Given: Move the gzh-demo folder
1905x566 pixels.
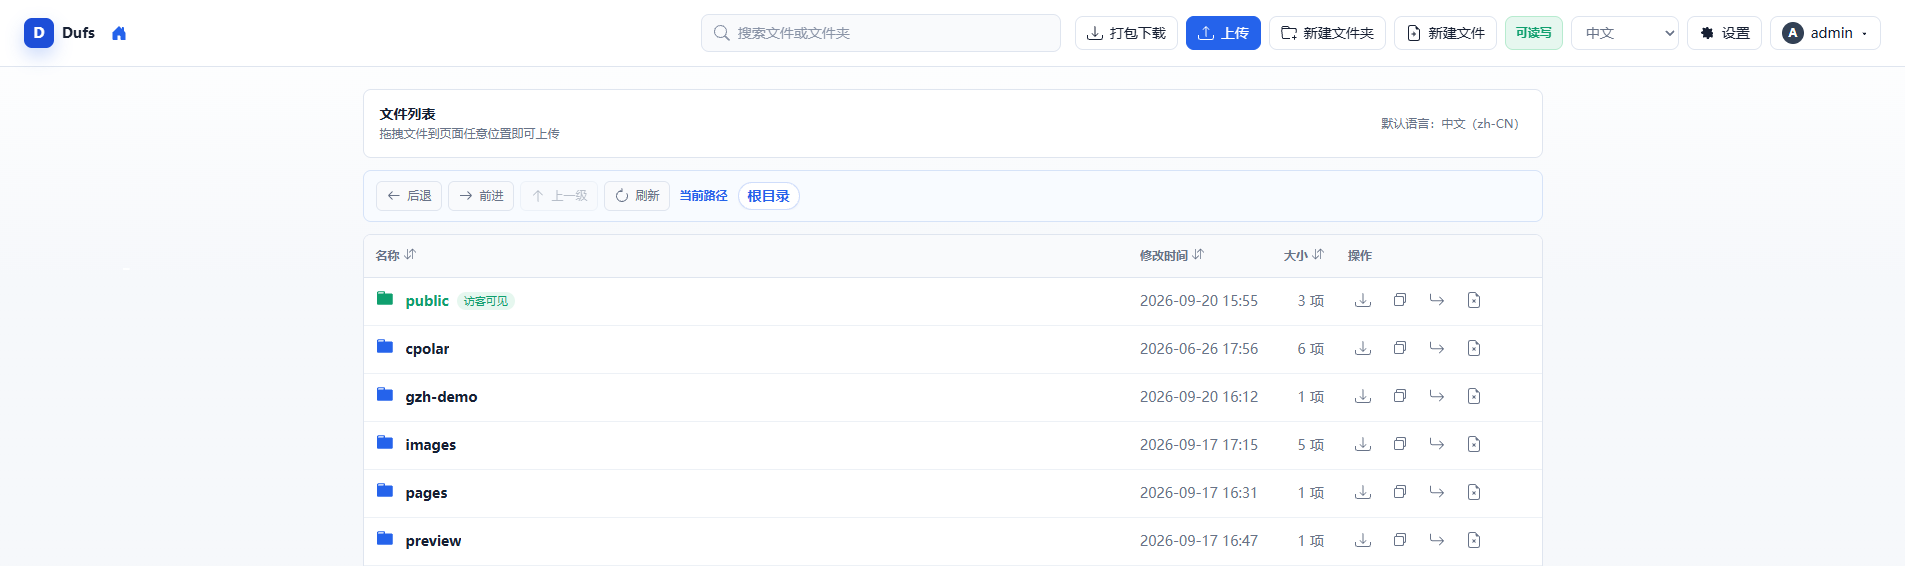Looking at the screenshot, I should pos(1437,396).
